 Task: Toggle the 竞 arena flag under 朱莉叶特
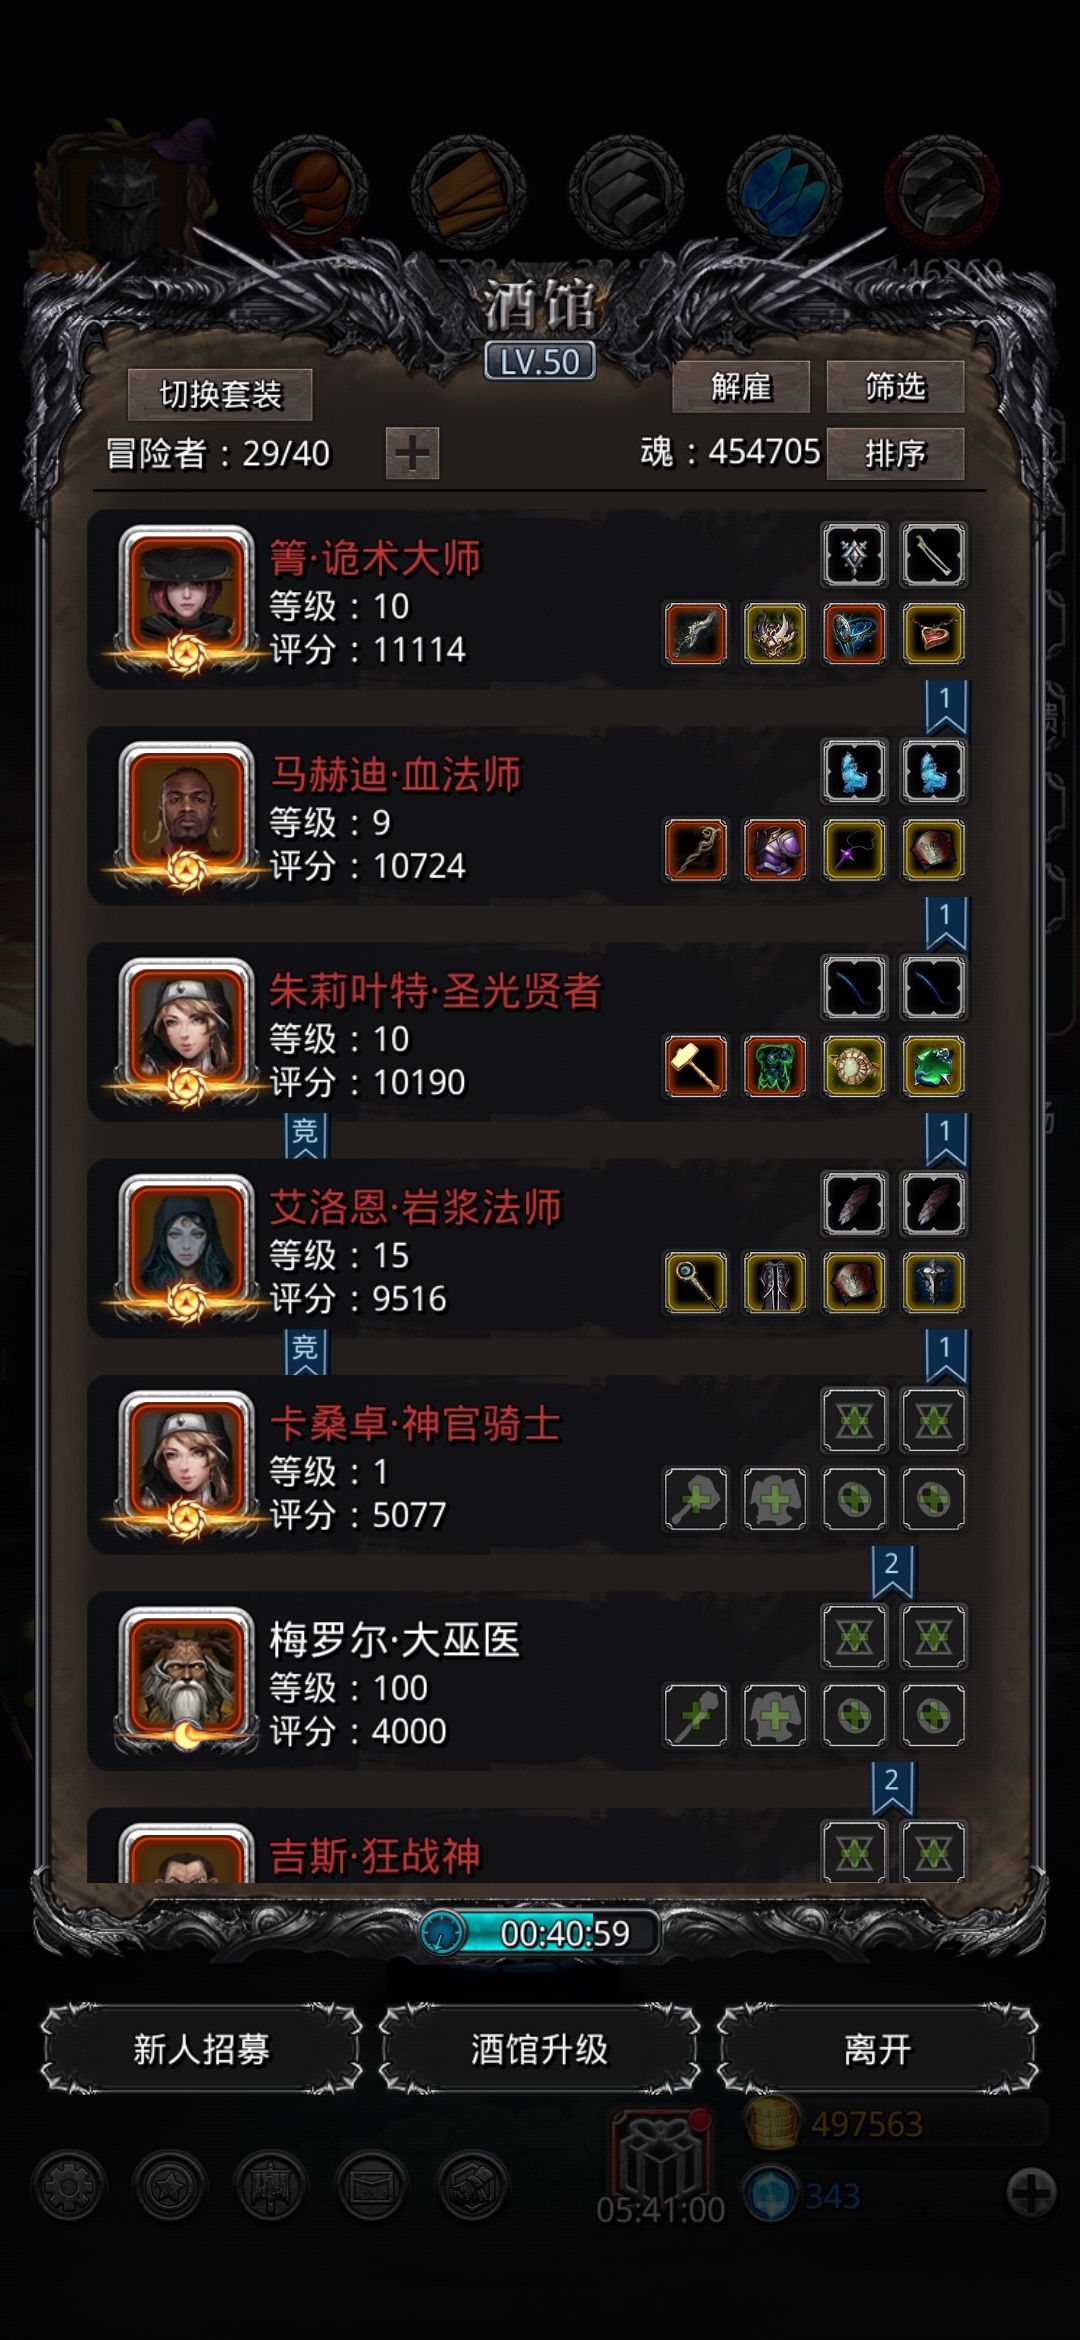[305, 1136]
